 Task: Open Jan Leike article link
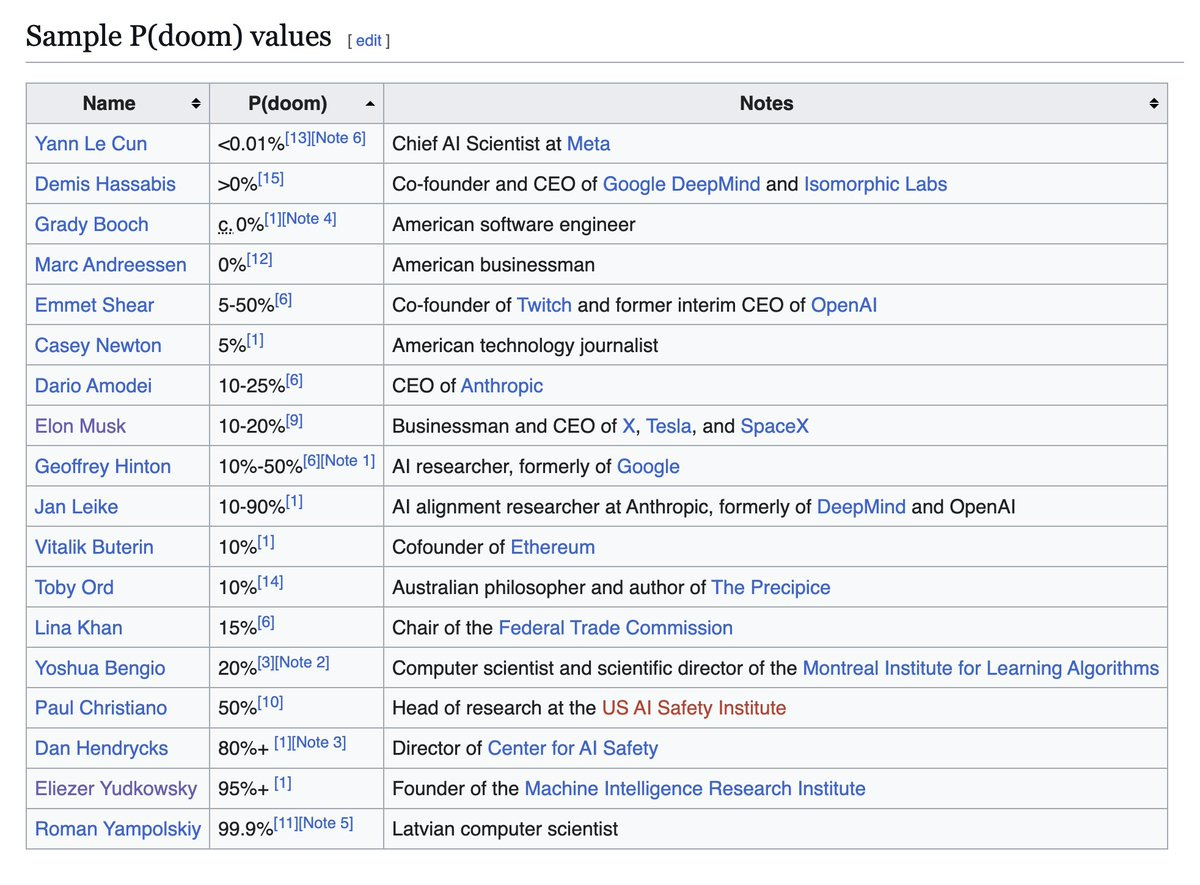[x=76, y=507]
